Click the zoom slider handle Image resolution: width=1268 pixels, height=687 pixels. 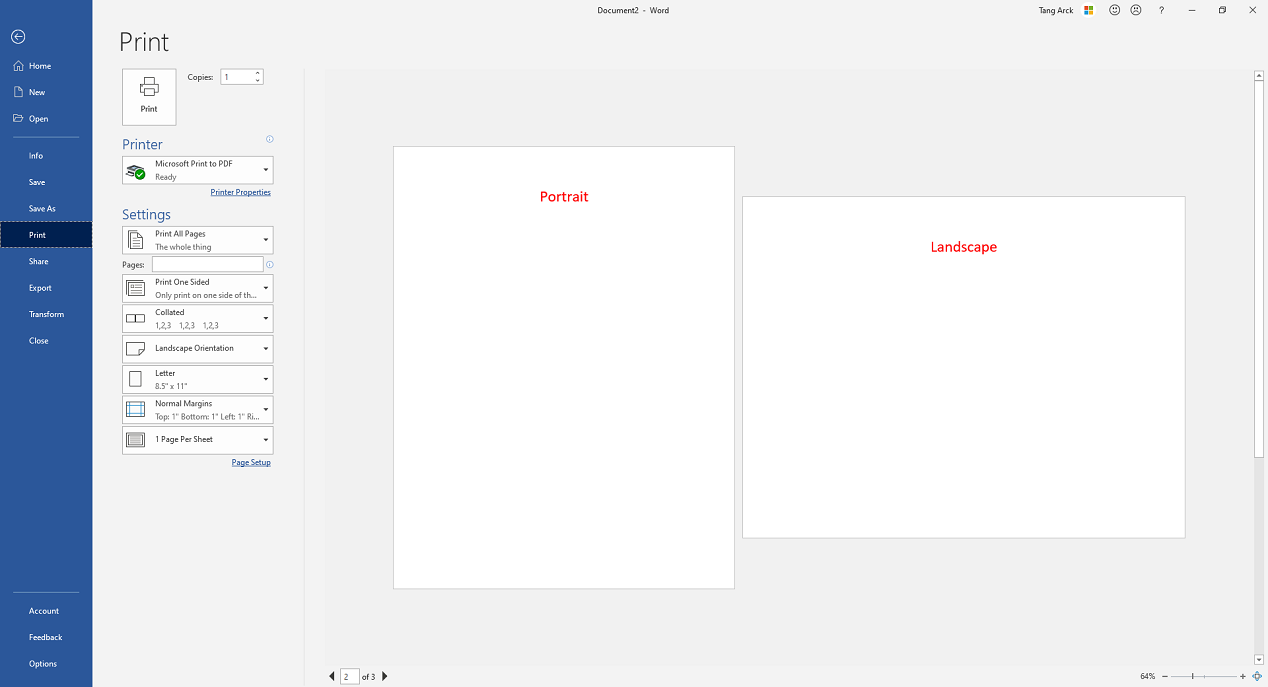point(1192,677)
